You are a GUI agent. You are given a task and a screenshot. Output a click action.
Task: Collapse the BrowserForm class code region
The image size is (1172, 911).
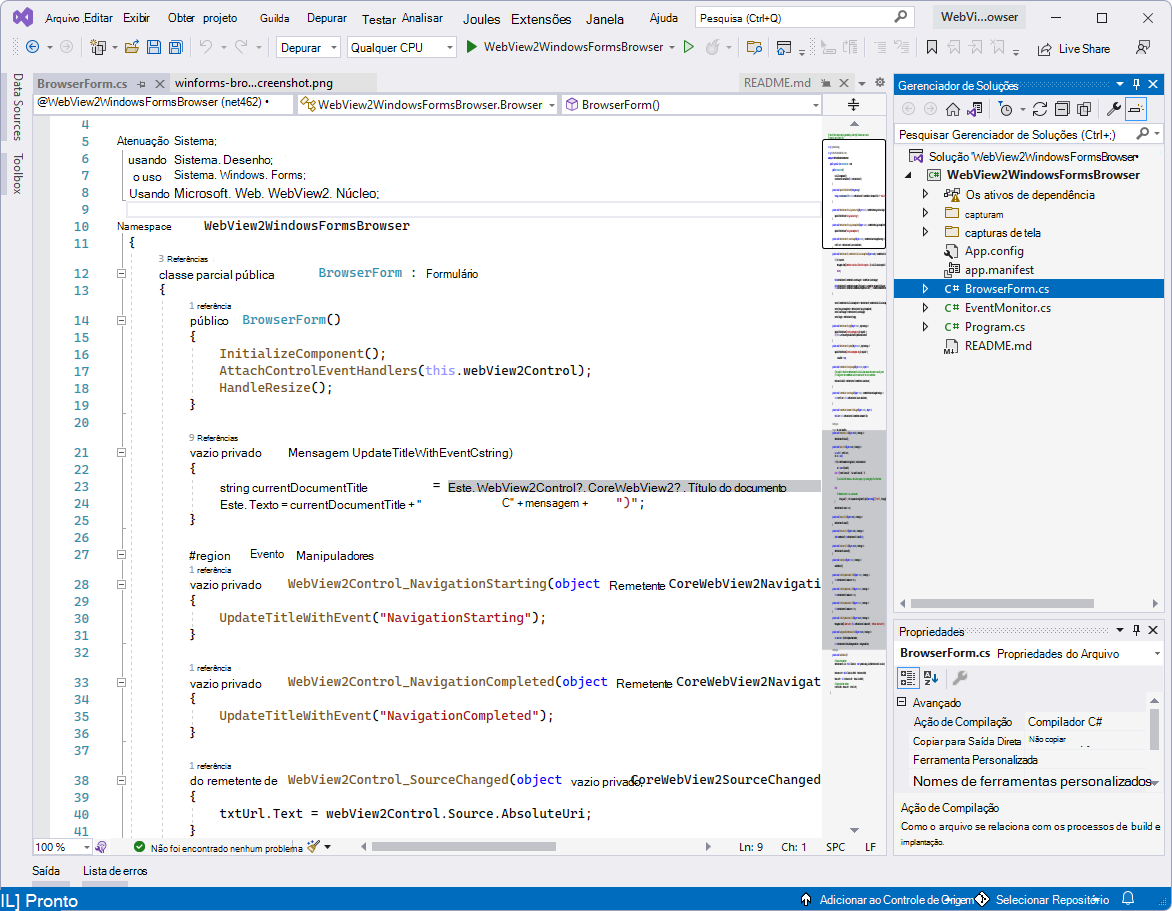[120, 272]
